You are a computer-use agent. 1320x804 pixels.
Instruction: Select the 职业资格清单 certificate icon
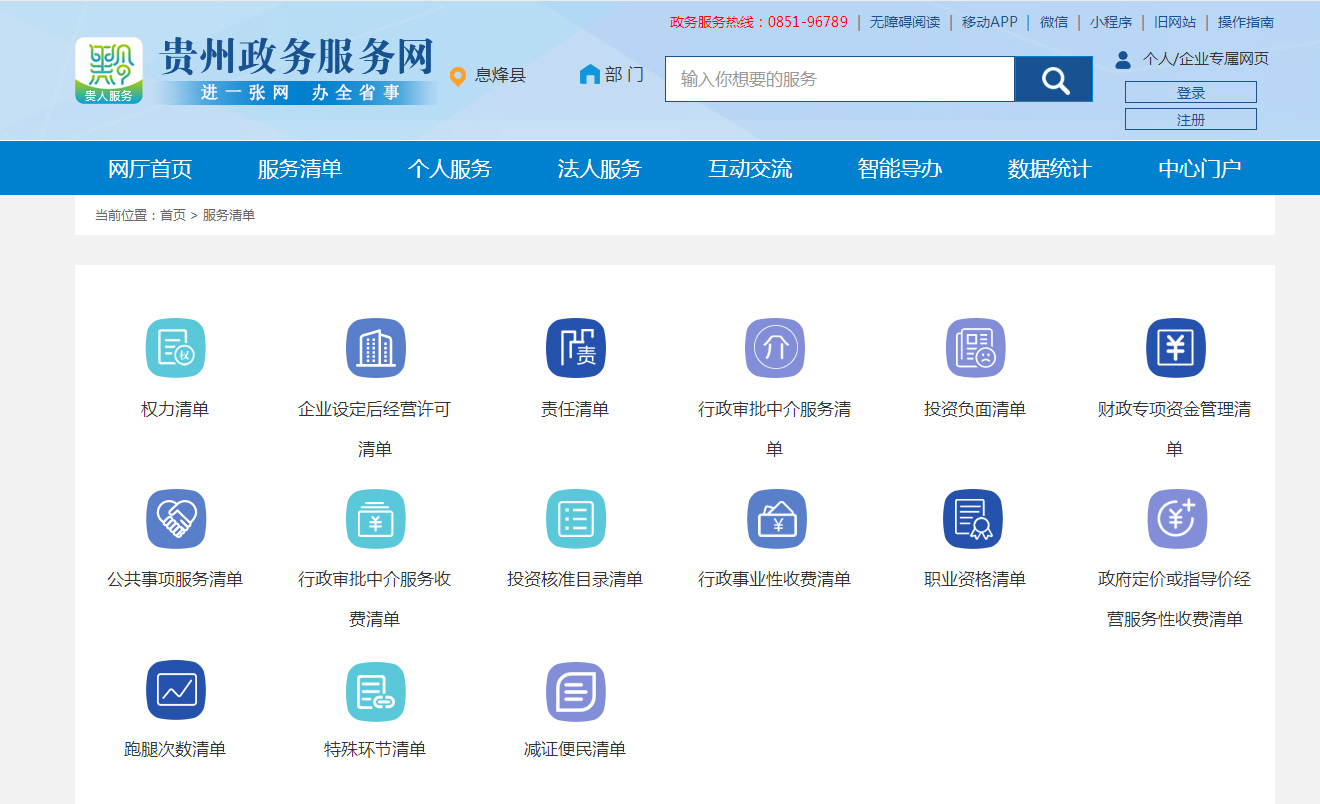(x=973, y=519)
